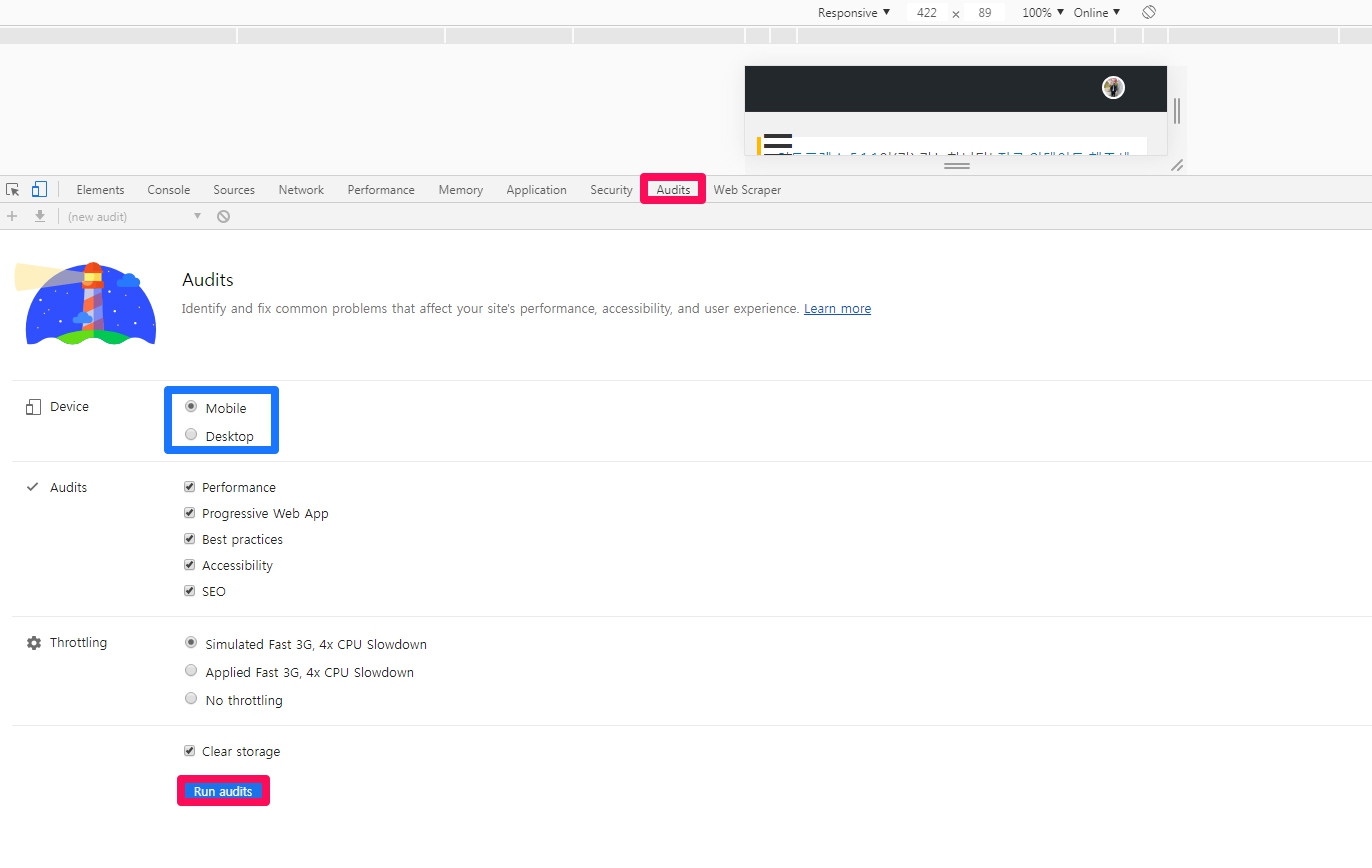Image resolution: width=1372 pixels, height=868 pixels.
Task: Open the Responsive device dropdown
Action: [x=853, y=13]
